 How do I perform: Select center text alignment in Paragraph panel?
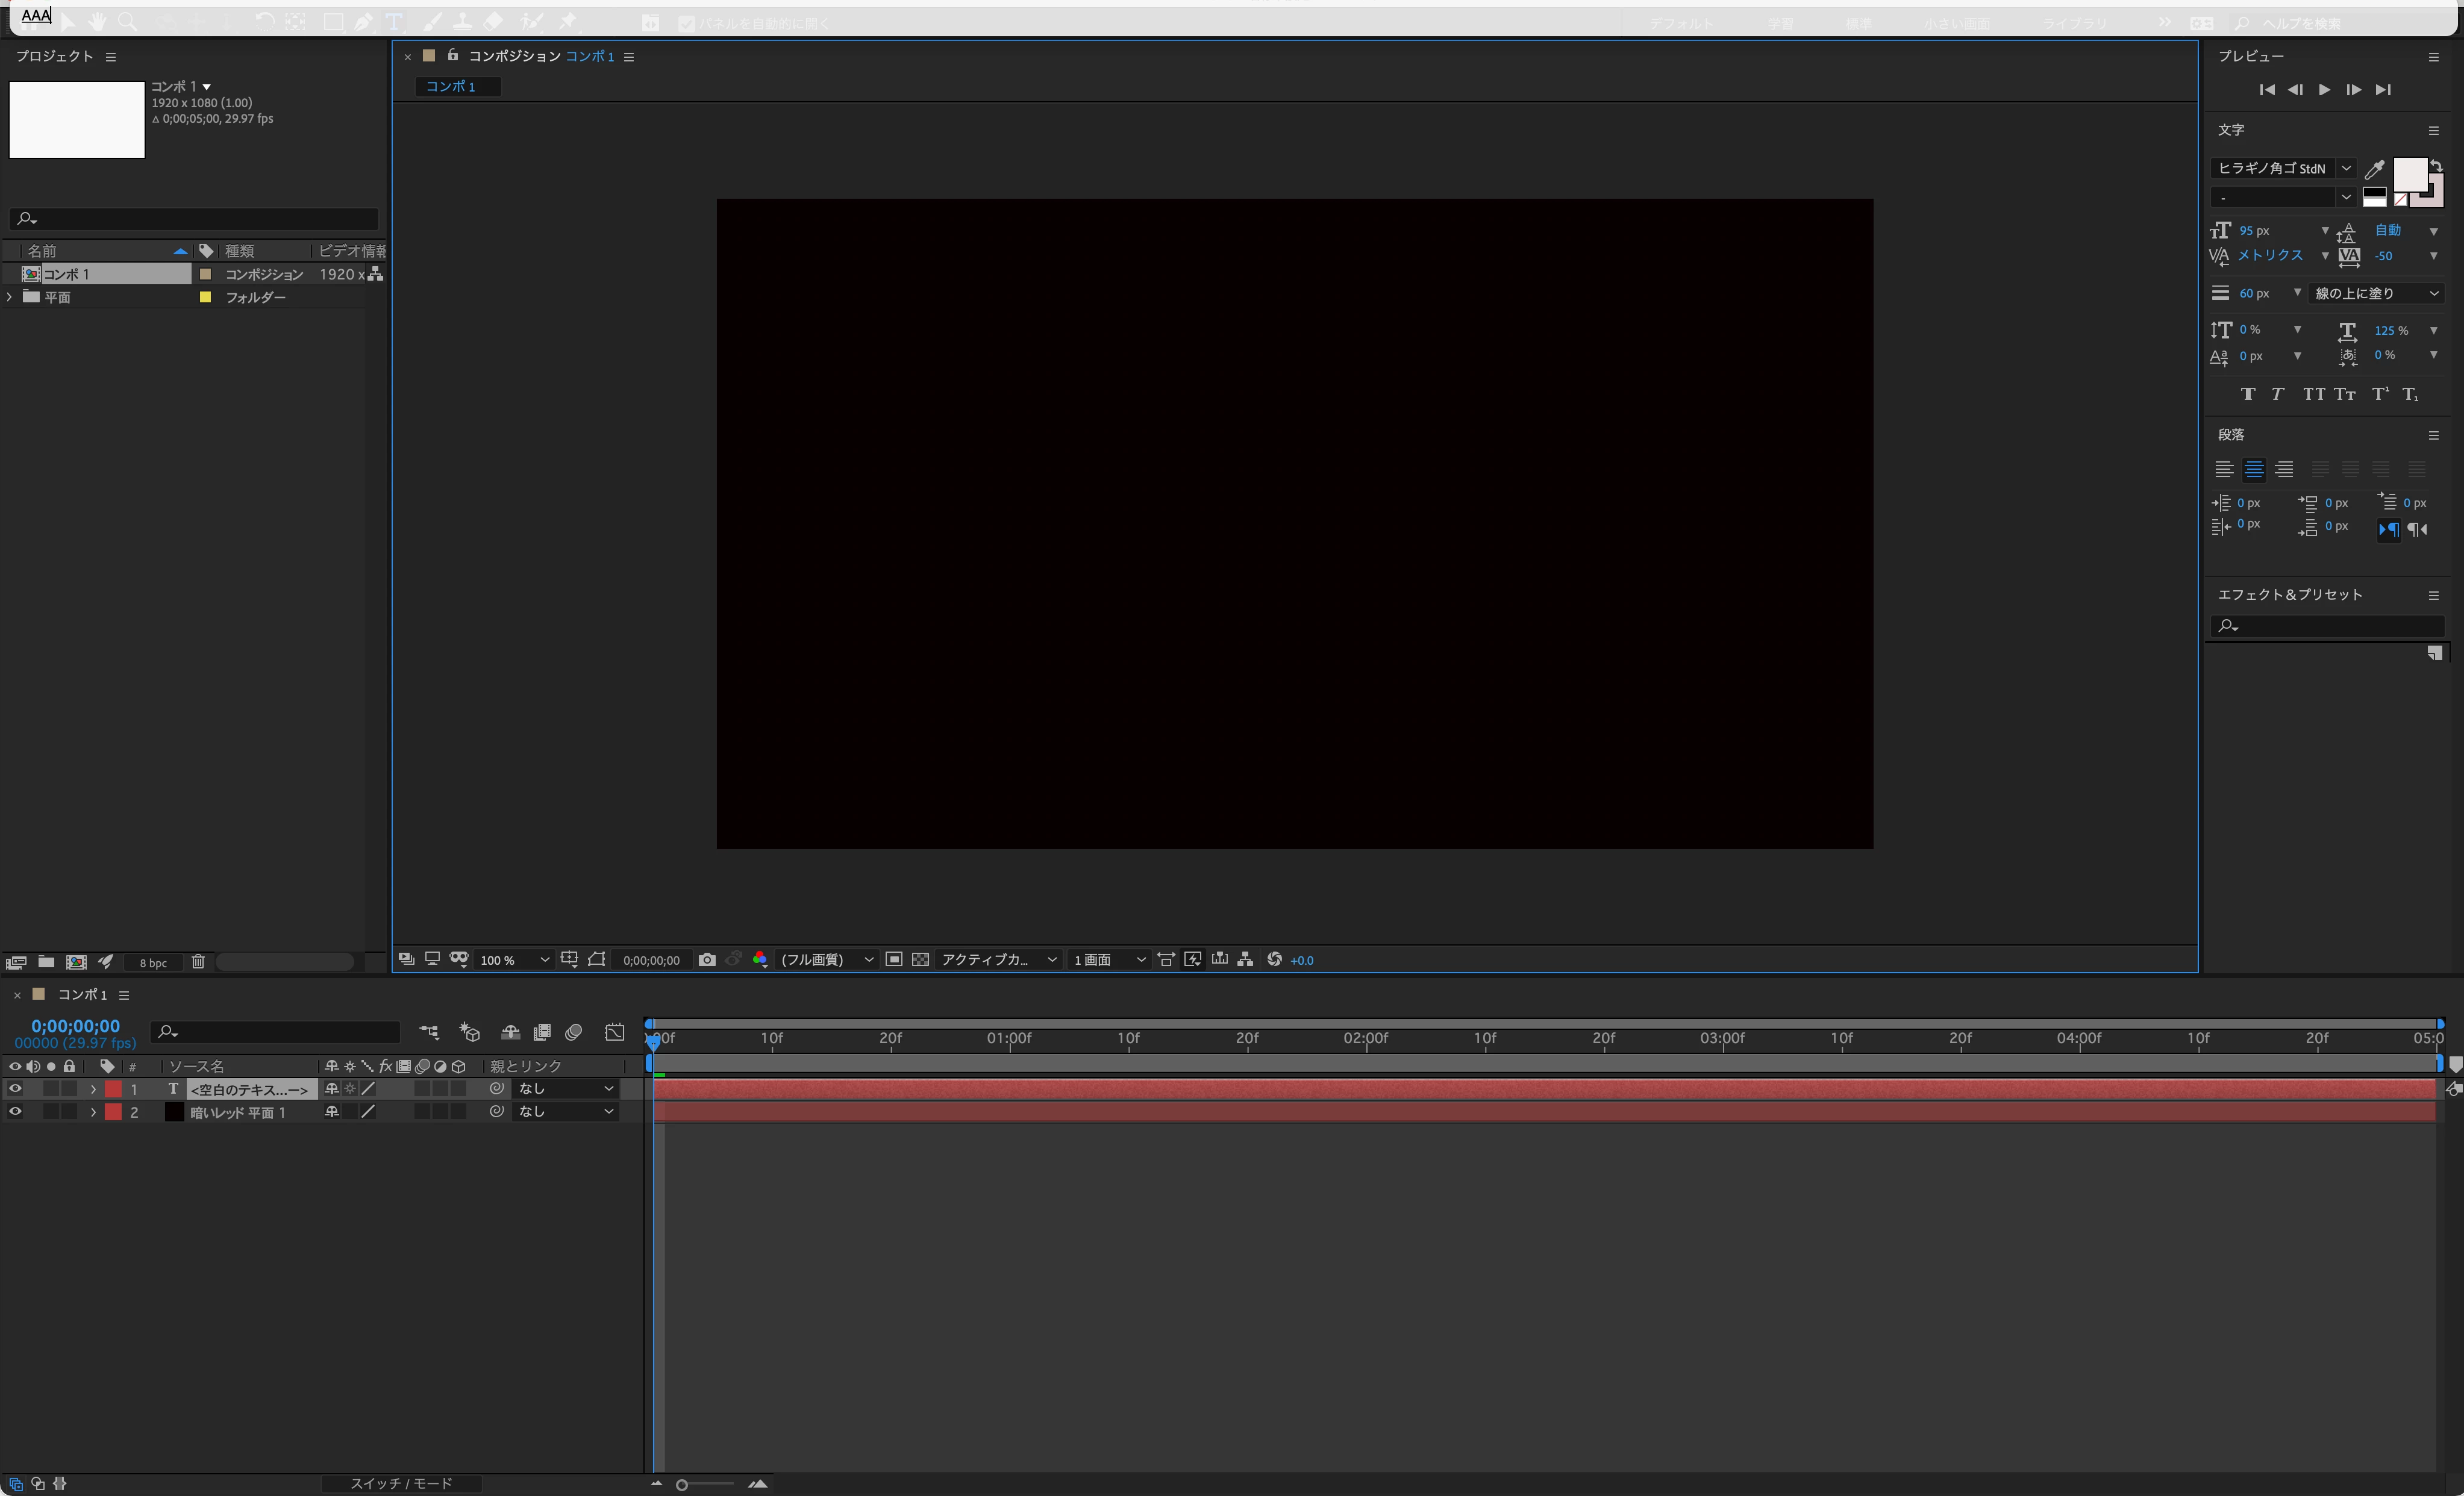pyautogui.click(x=2254, y=470)
